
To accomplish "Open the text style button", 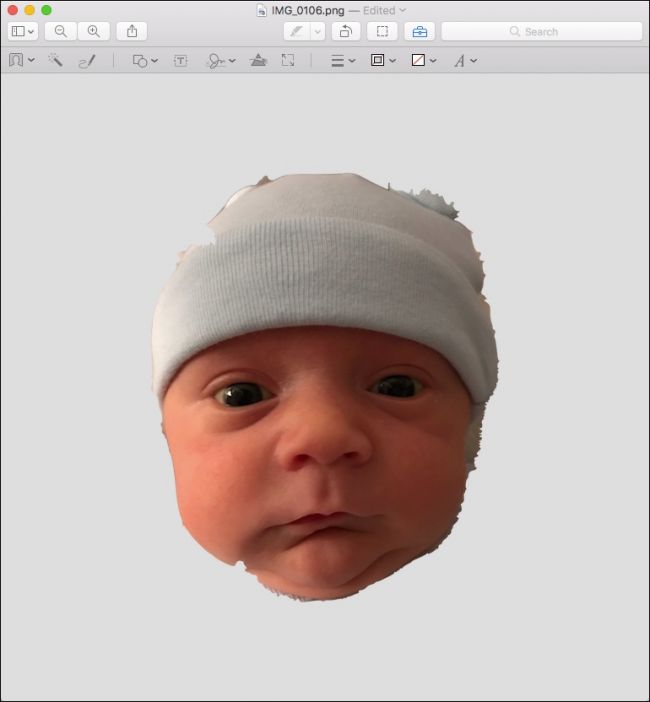I will [x=459, y=61].
